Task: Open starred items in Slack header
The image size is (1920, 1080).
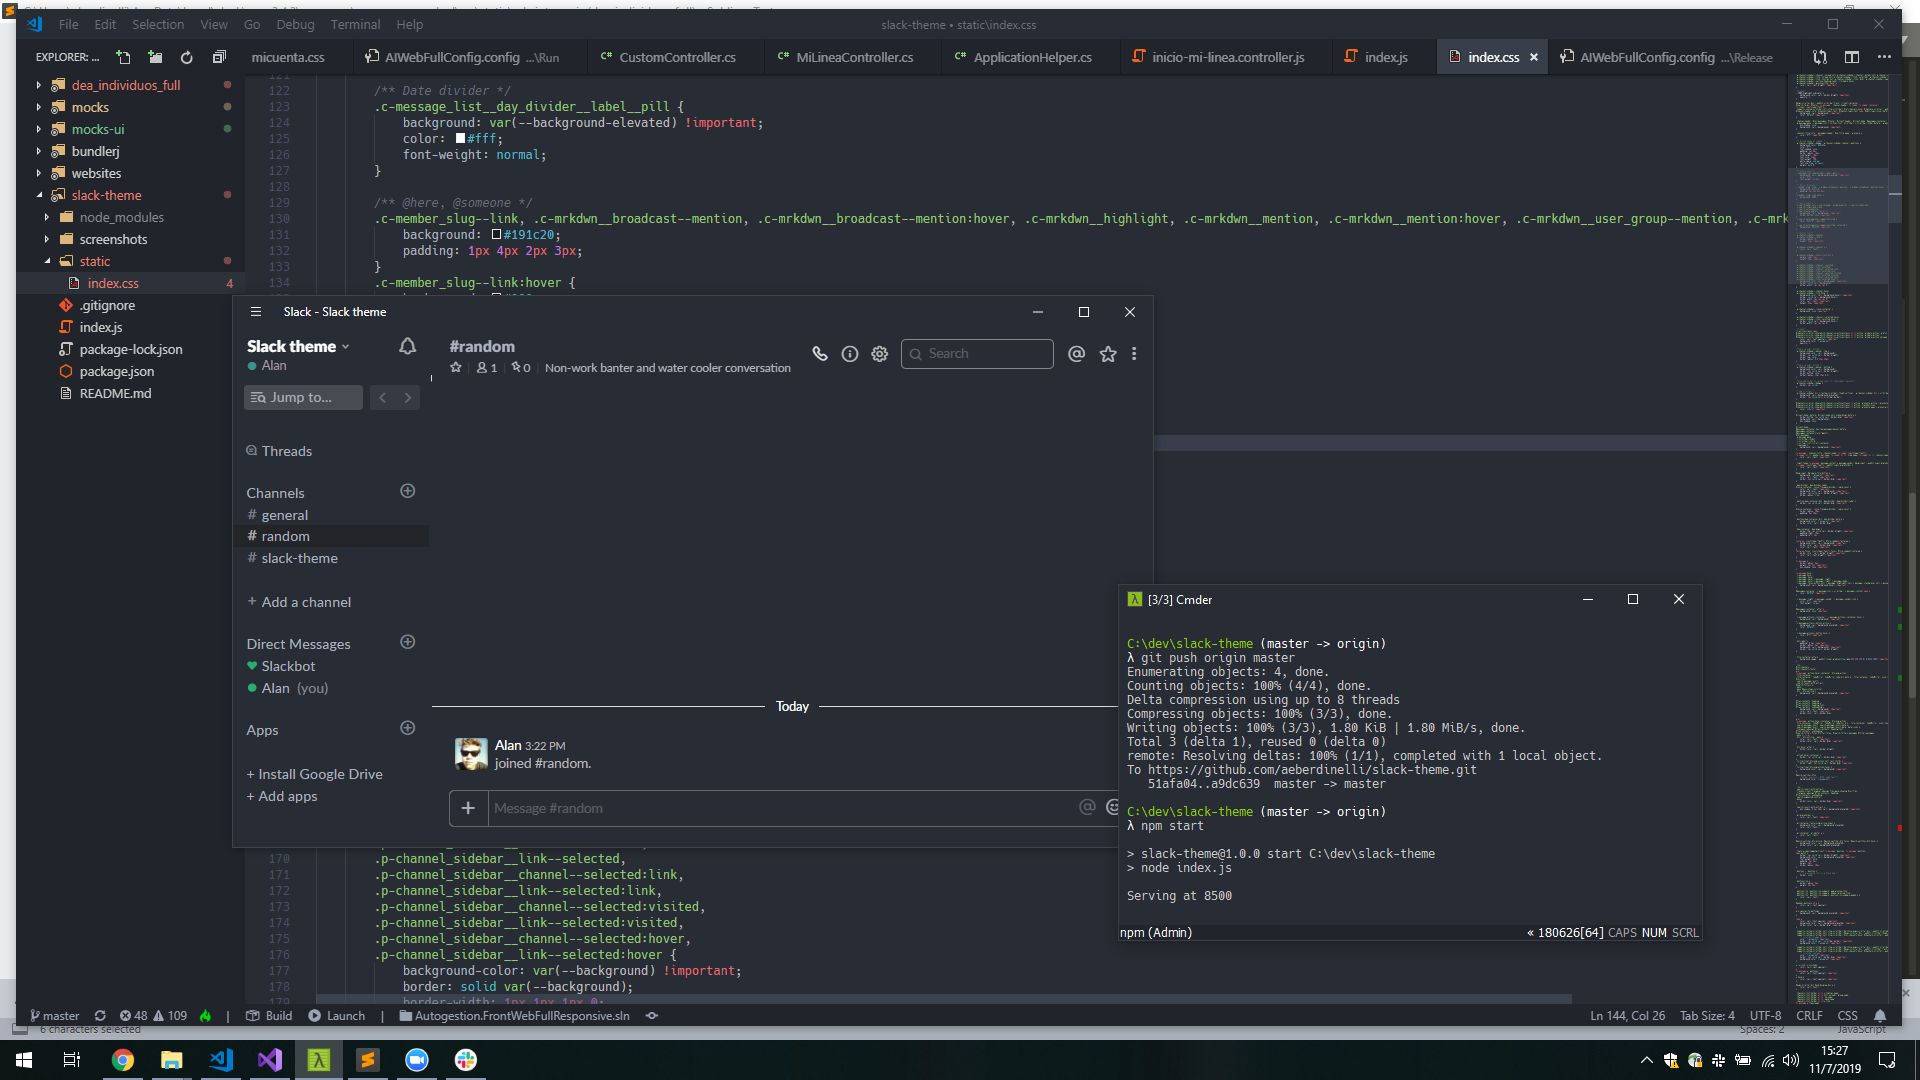Action: (x=1108, y=354)
